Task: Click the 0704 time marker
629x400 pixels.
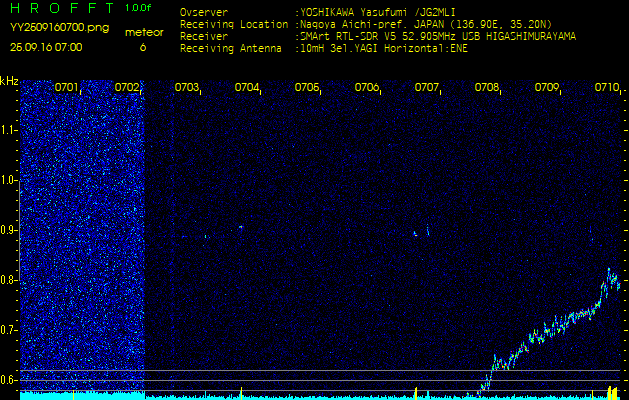Action: point(246,87)
